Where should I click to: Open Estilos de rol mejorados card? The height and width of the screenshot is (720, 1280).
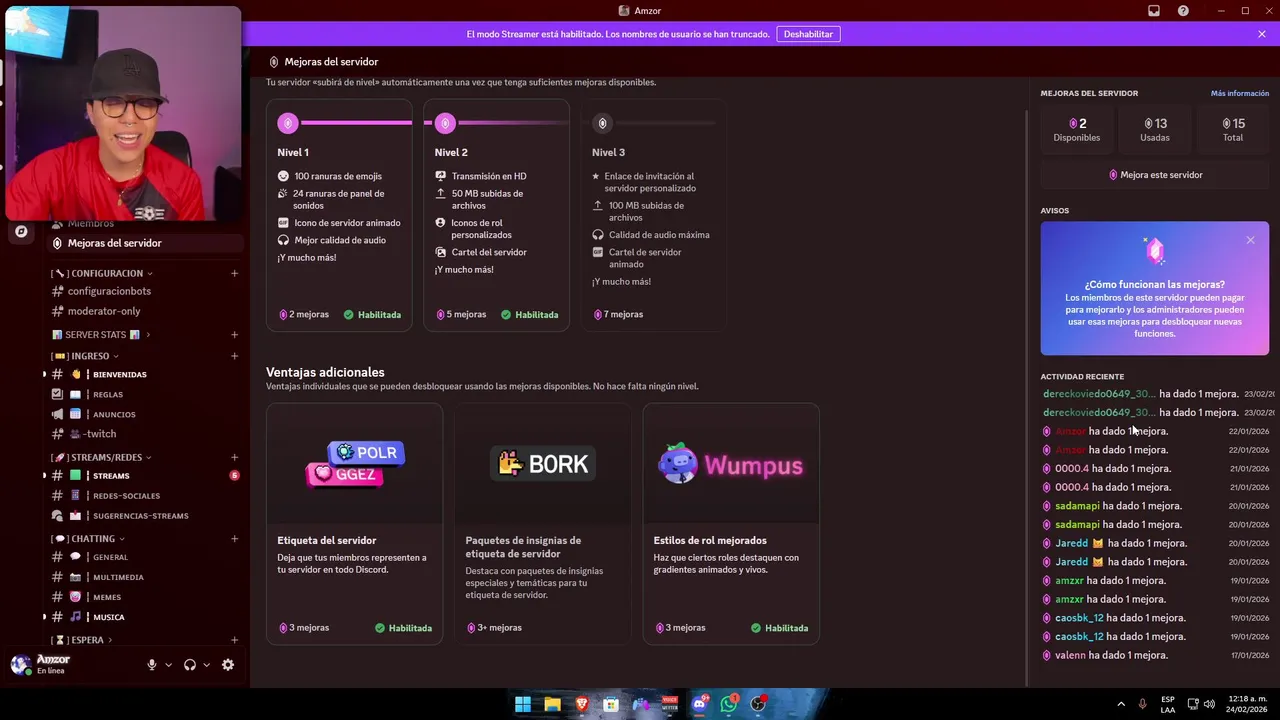pyautogui.click(x=731, y=524)
